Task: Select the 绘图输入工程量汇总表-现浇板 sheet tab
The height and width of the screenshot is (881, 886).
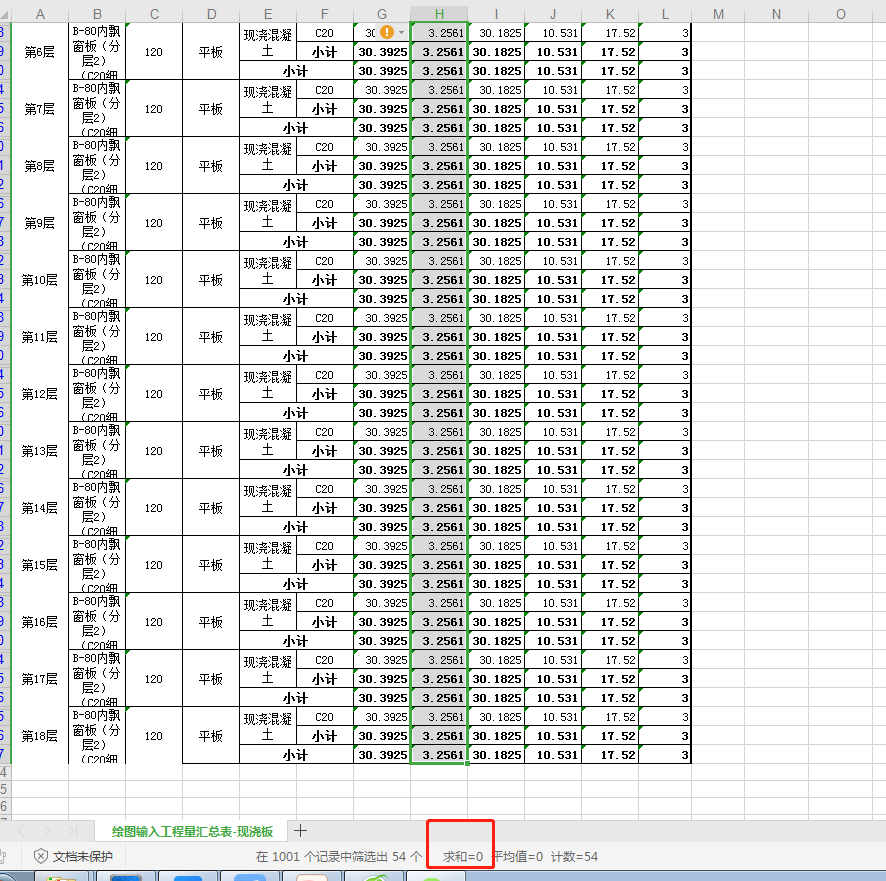Action: click(192, 831)
